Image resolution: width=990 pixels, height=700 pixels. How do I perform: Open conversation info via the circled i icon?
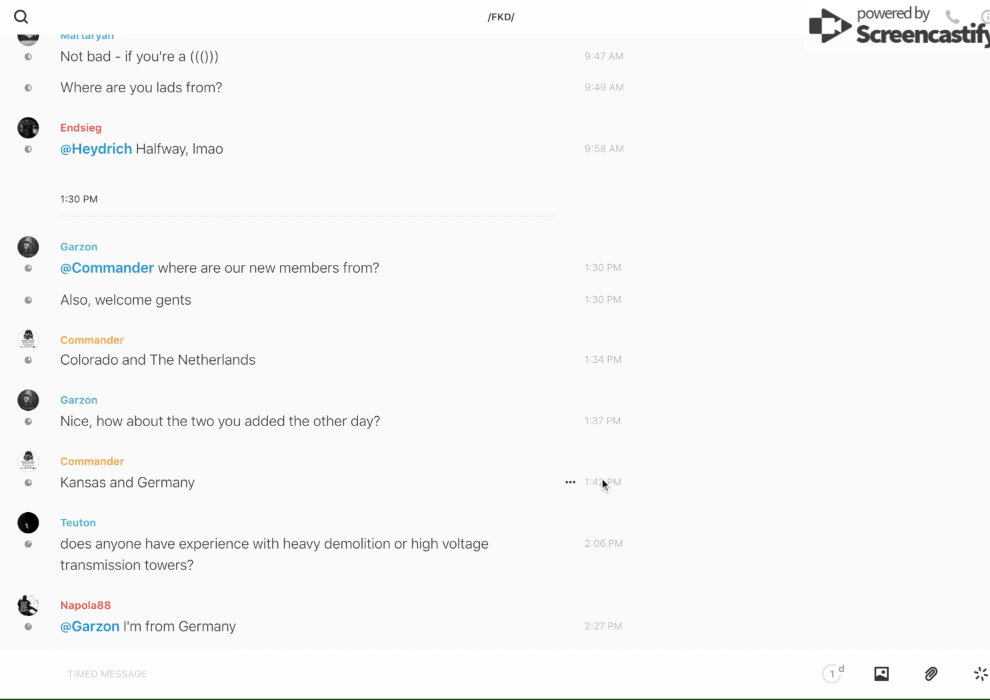click(985, 17)
